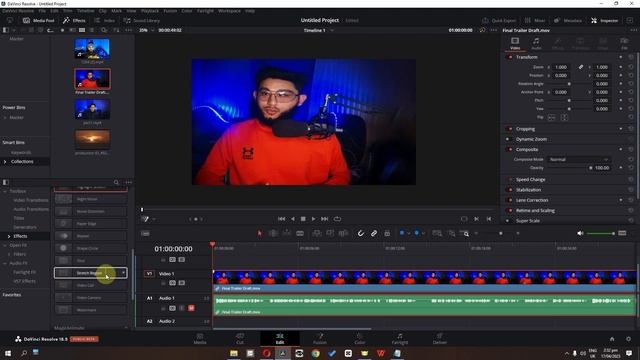Screen dimensions: 640x360
Task: Open the Timeline 1 name dropdown
Action: (332, 30)
